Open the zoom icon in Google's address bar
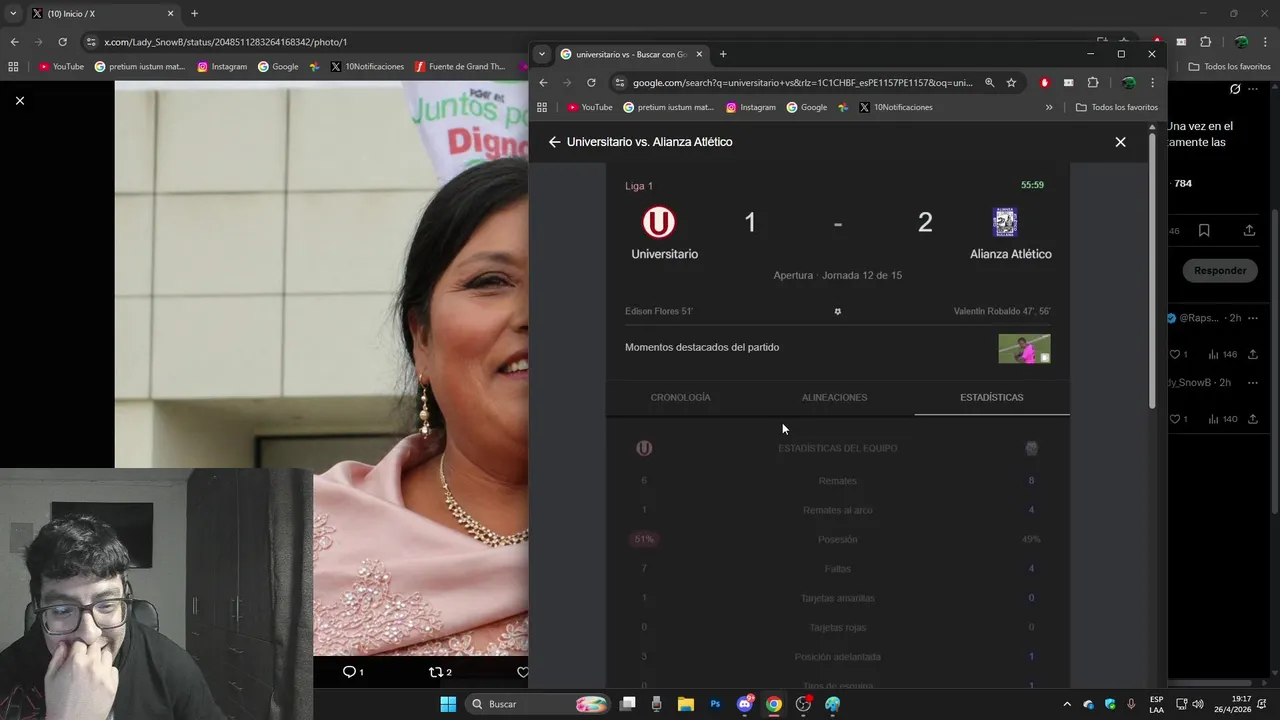This screenshot has width=1280, height=720. pos(989,83)
